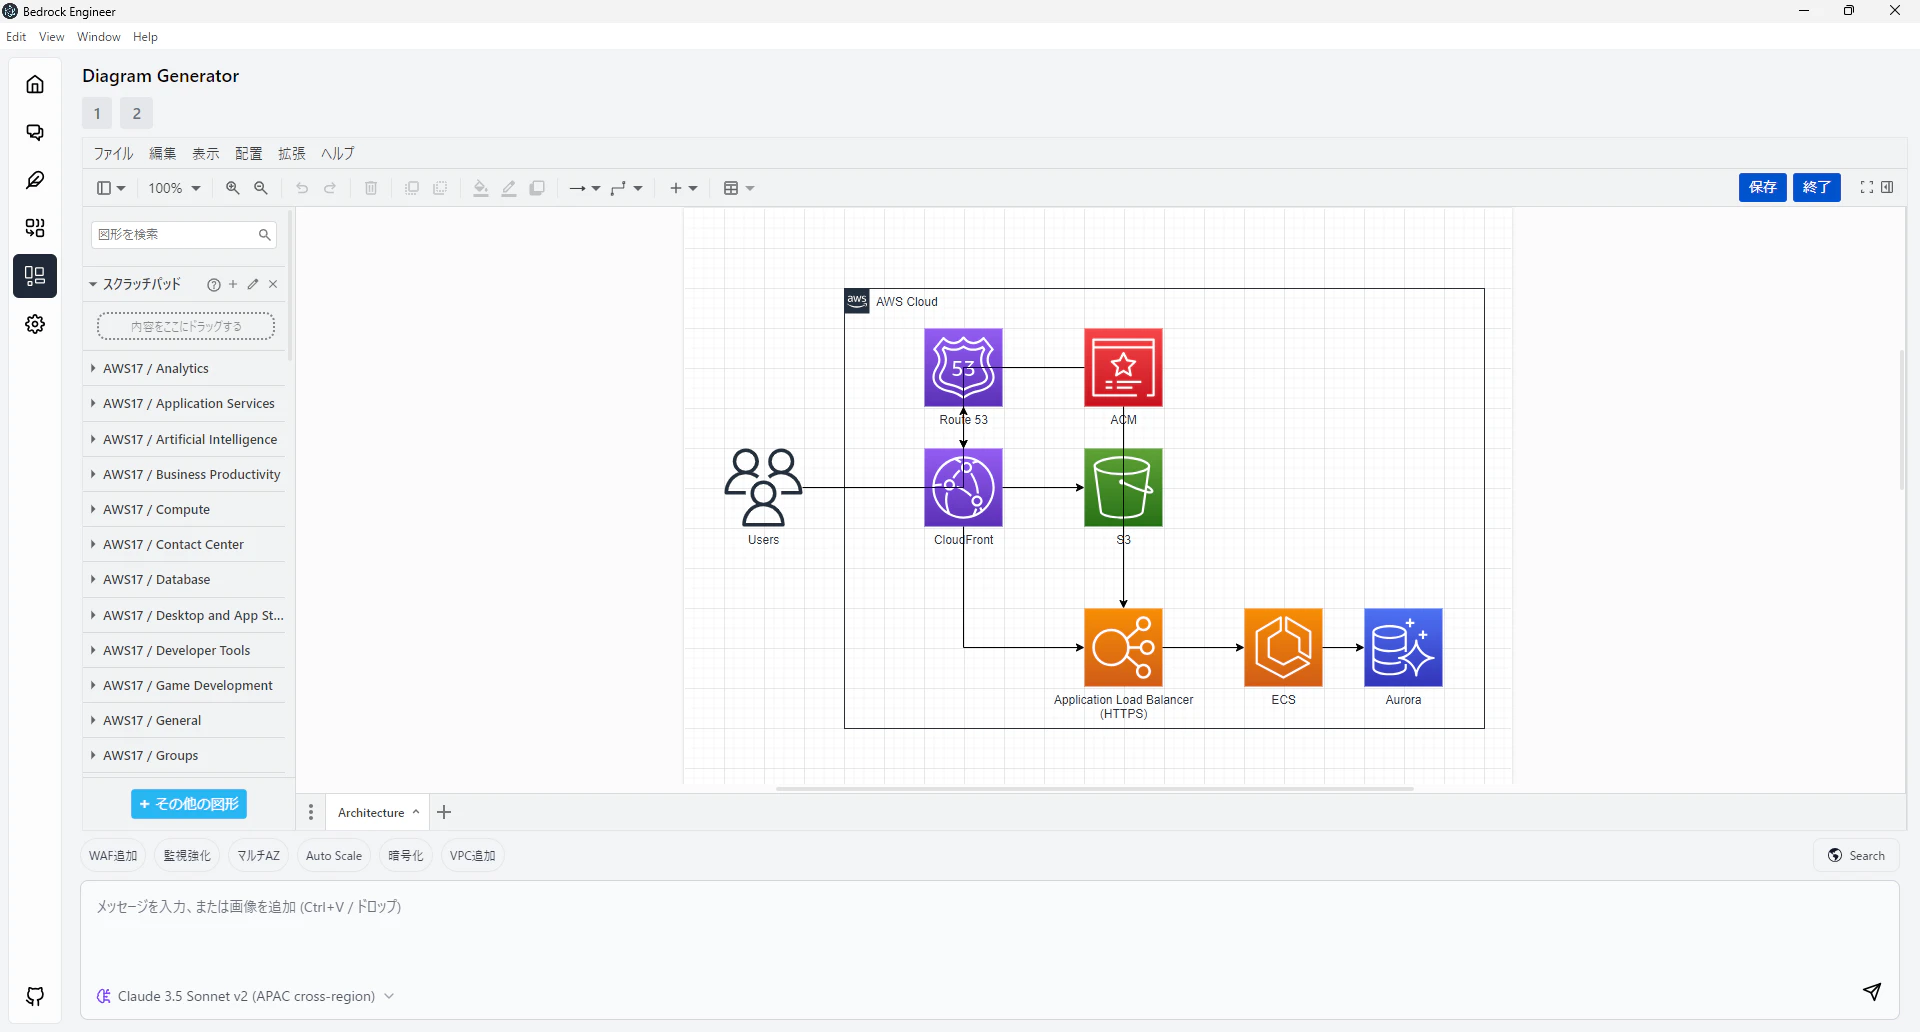
Task: Open scratchpad help question icon
Action: (214, 285)
